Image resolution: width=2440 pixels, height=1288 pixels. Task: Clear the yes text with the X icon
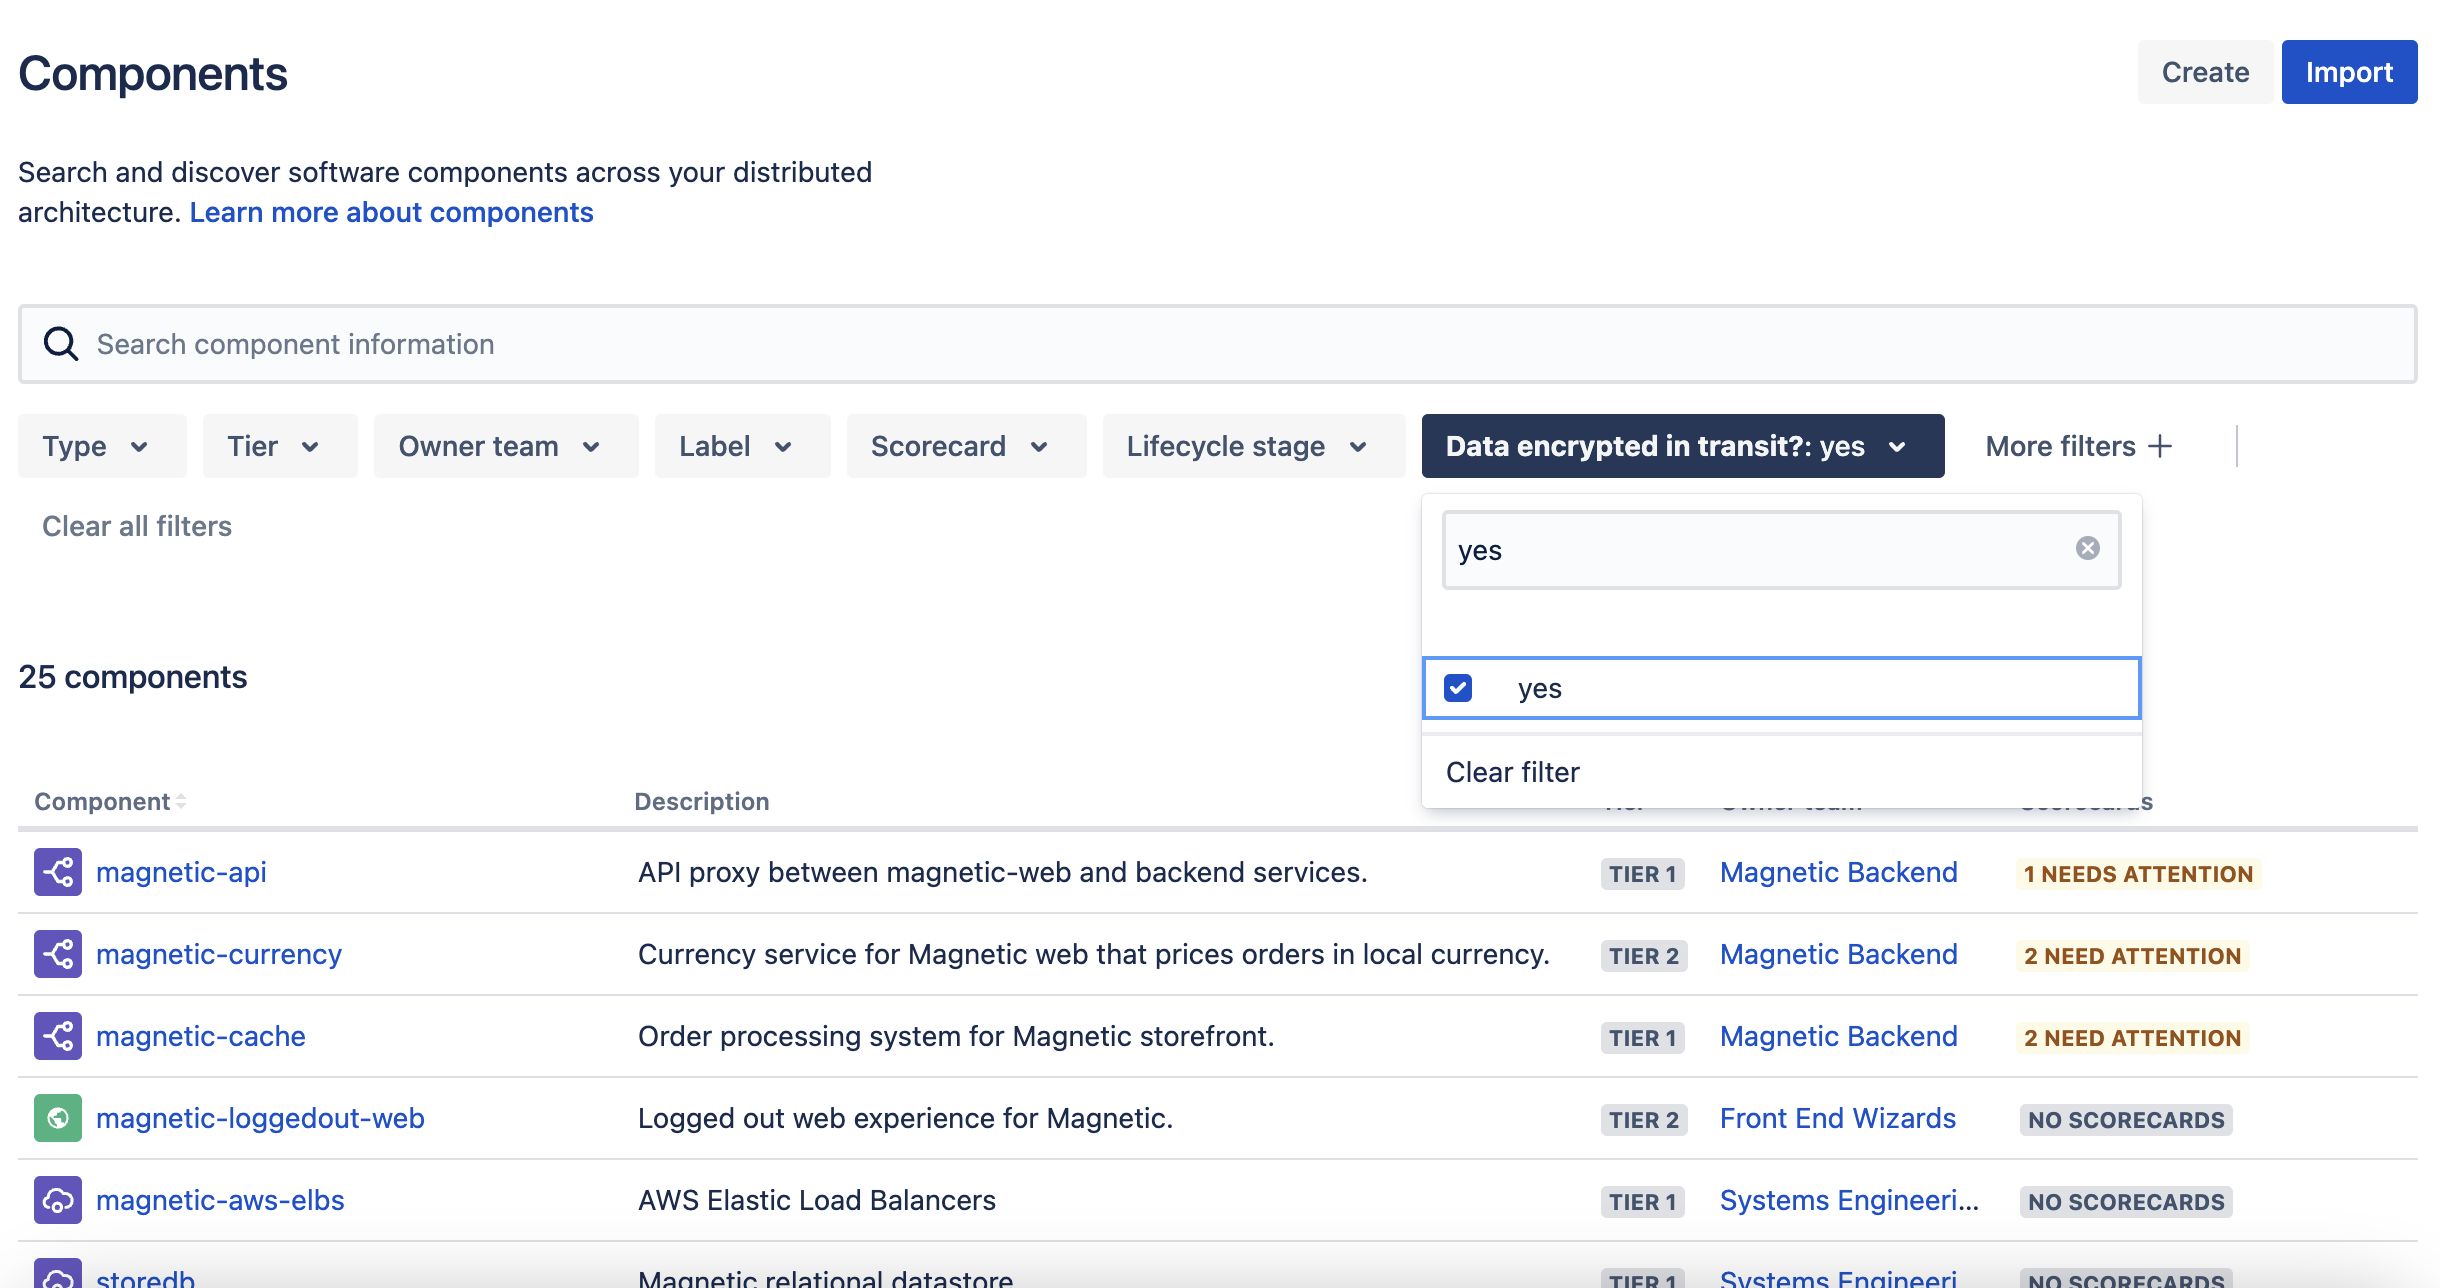2087,548
